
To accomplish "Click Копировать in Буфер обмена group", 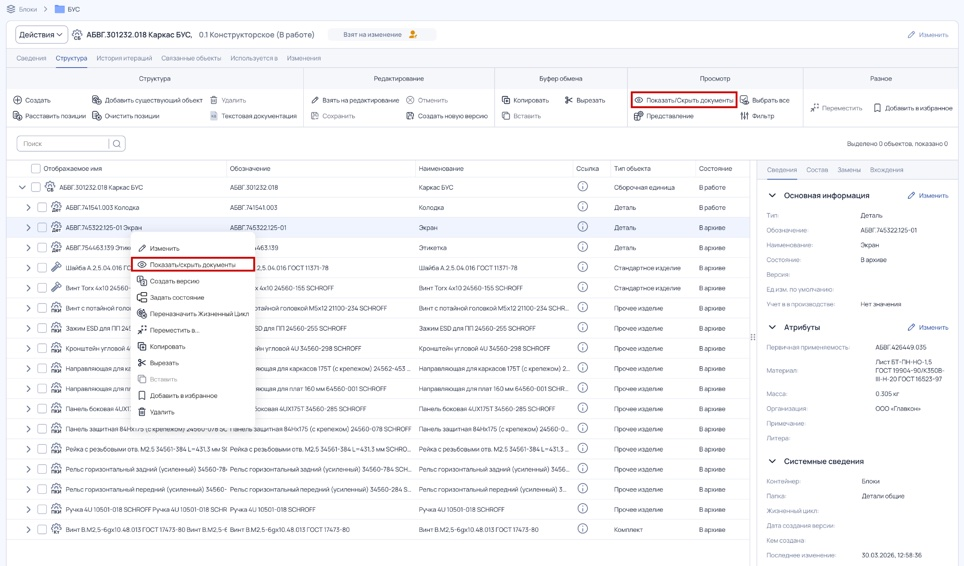I will pyautogui.click(x=525, y=100).
